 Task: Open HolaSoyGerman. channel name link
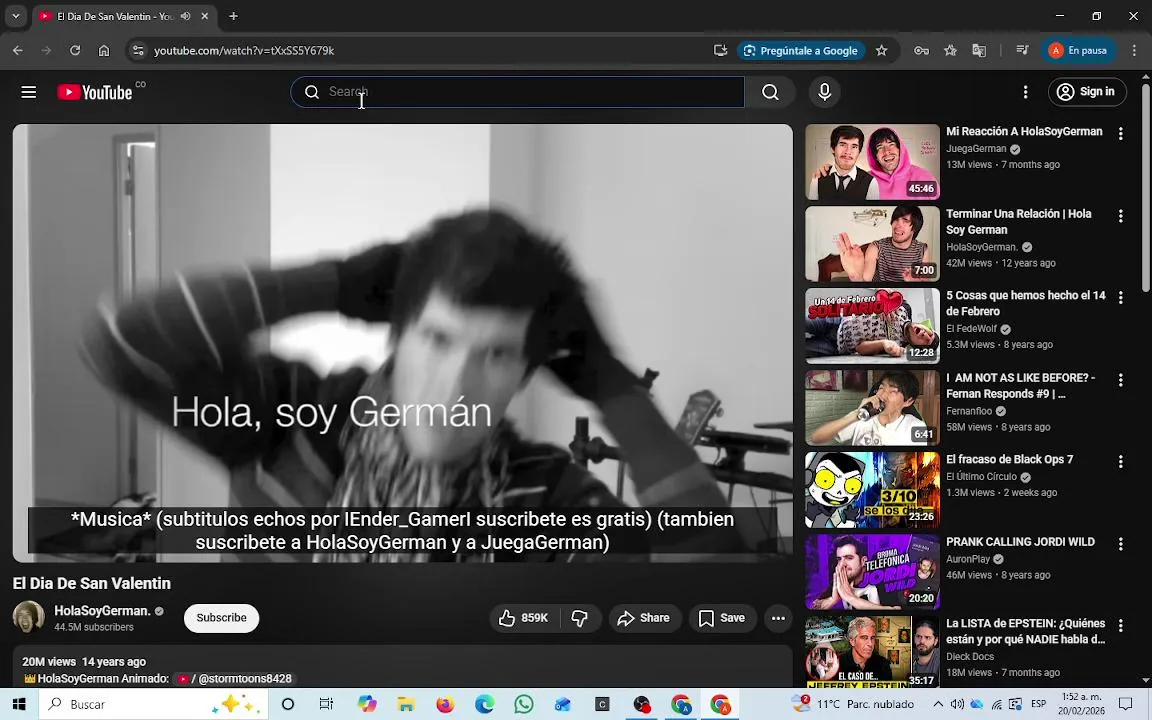[x=102, y=611]
